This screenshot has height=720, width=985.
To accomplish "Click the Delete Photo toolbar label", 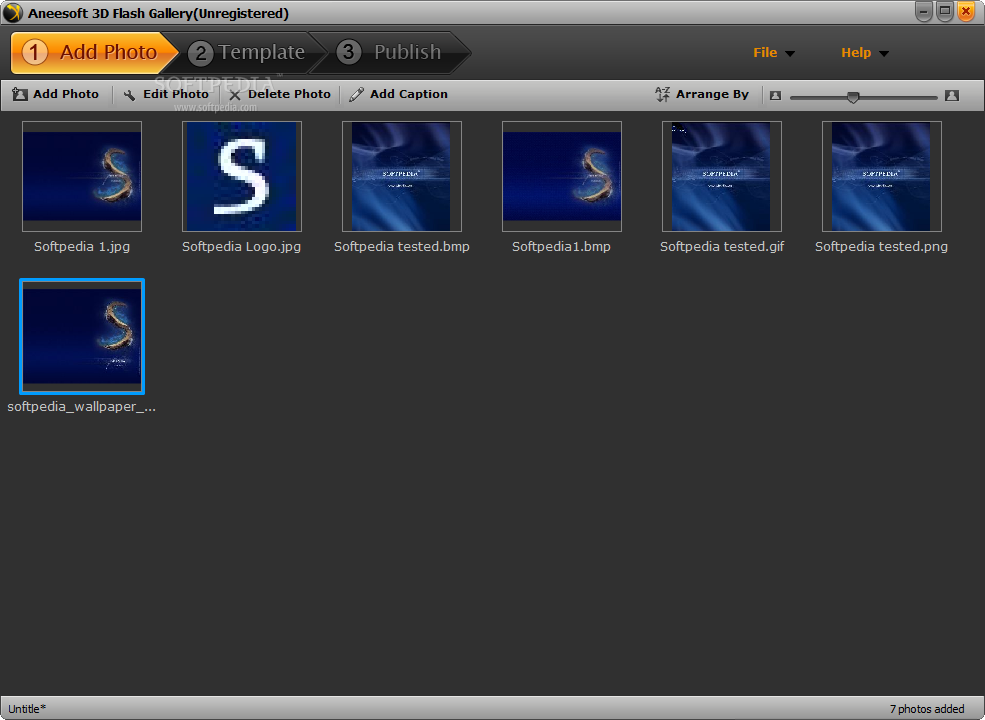I will [289, 94].
